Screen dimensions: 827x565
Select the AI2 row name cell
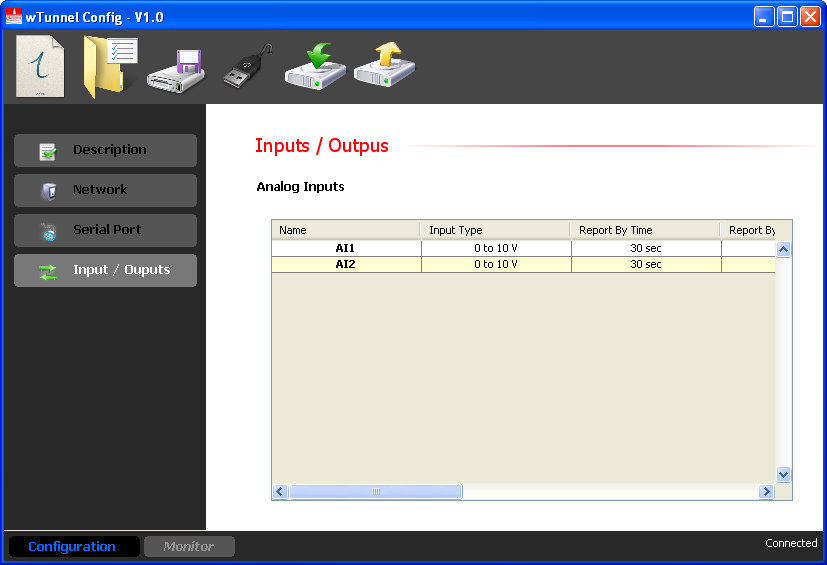345,265
